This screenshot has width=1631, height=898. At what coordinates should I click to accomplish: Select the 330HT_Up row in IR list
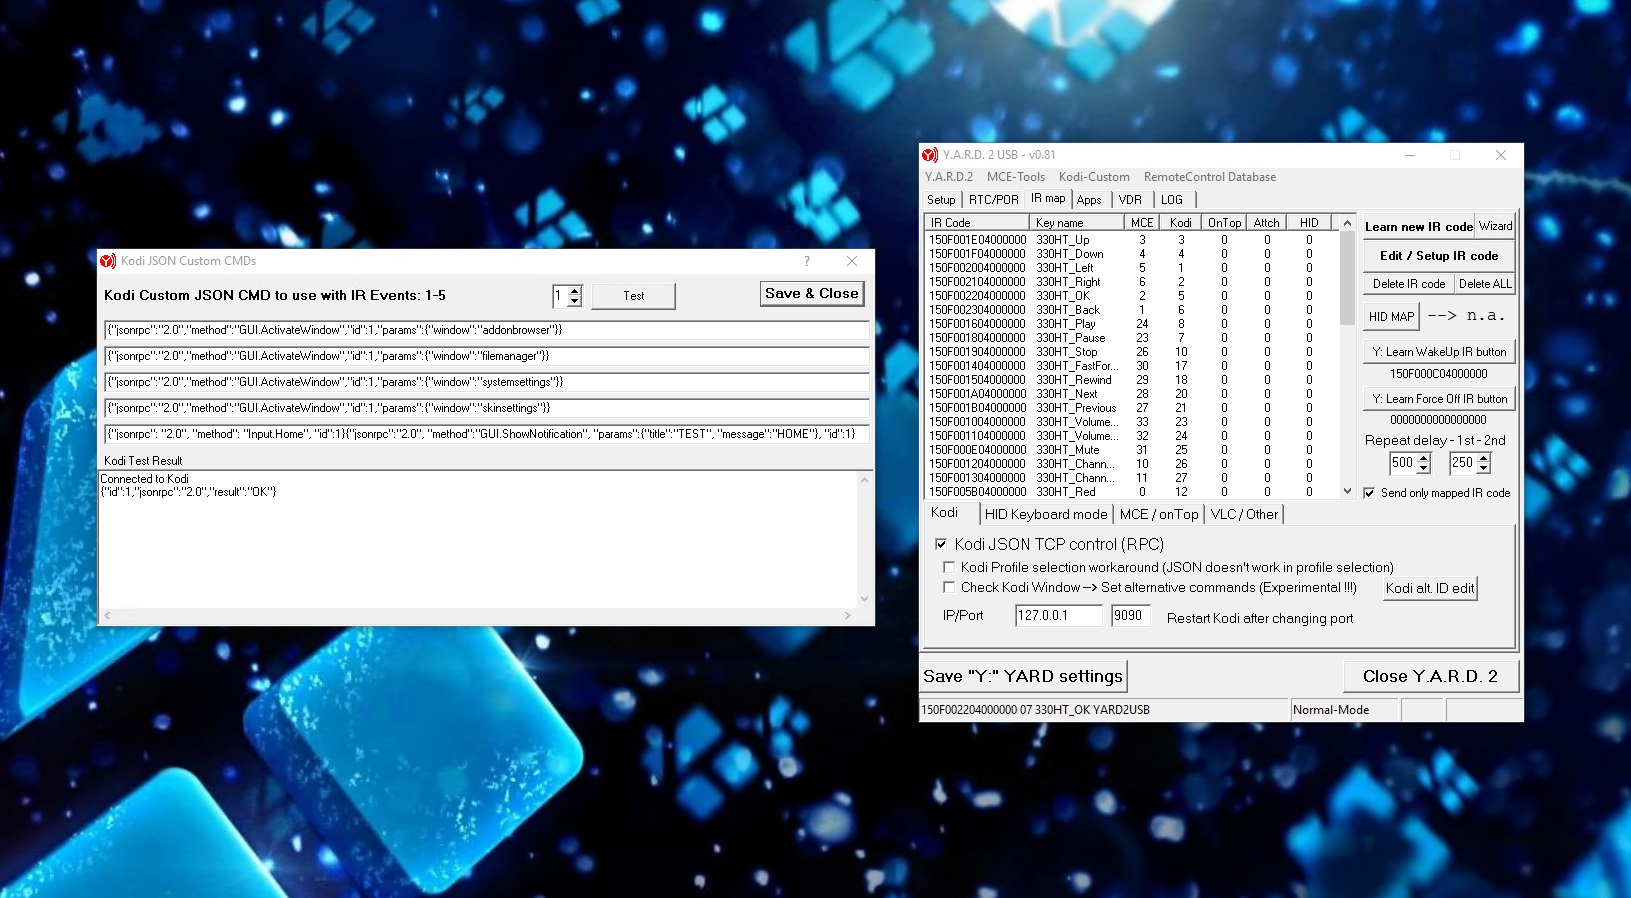coord(1132,240)
